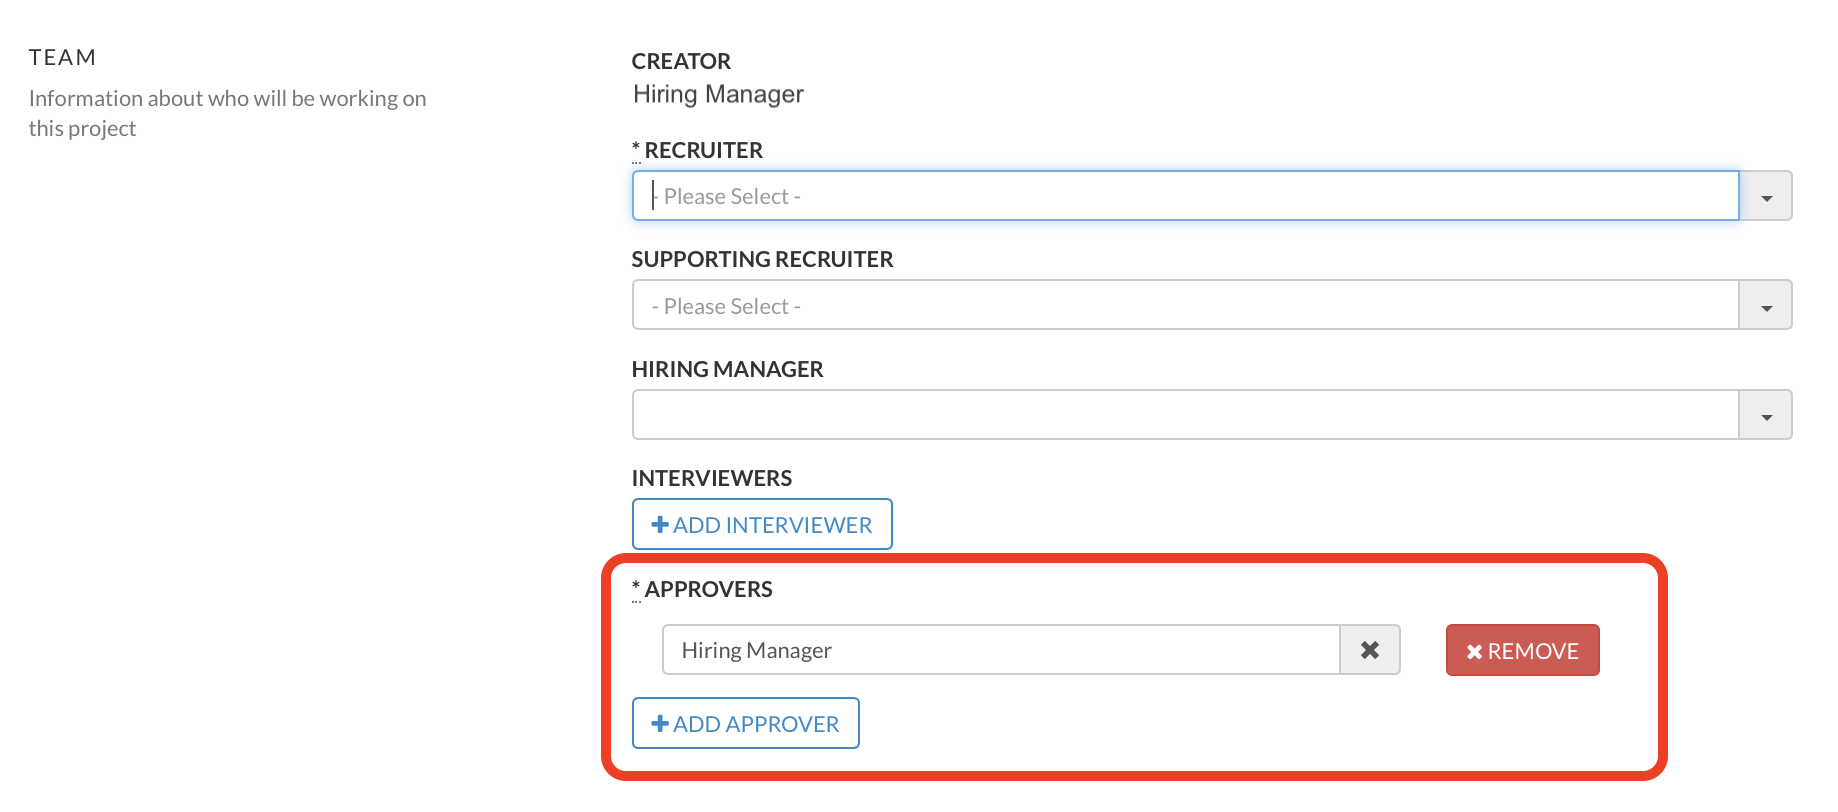The width and height of the screenshot is (1838, 812).
Task: Click the Interviewers field label
Action: (711, 478)
